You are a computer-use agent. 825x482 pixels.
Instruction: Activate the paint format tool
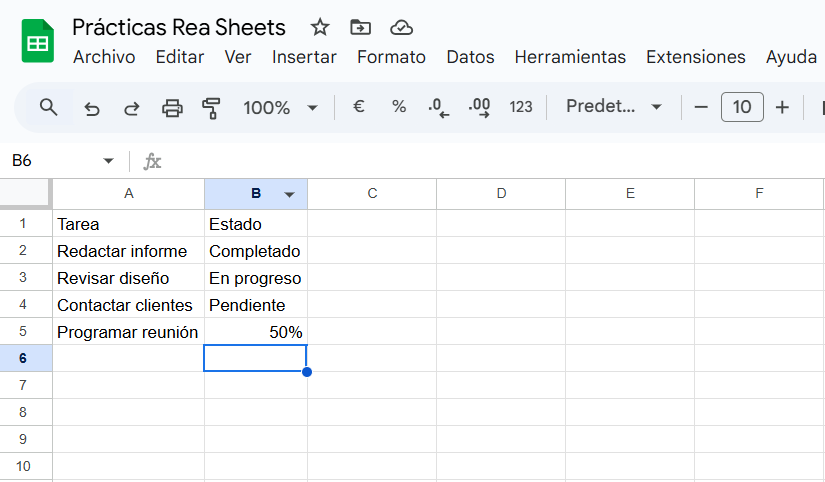pos(211,107)
